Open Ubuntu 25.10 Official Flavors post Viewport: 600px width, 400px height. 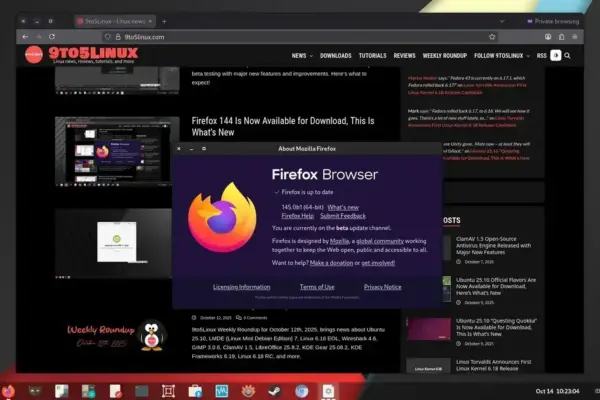tap(496, 286)
